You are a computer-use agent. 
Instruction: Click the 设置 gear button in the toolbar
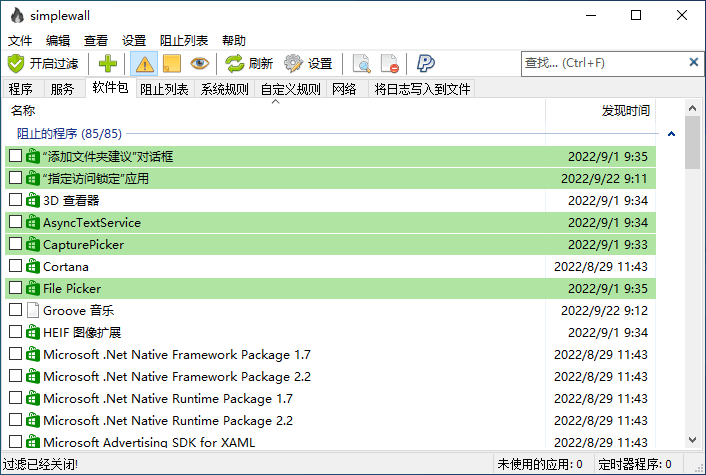[x=308, y=64]
